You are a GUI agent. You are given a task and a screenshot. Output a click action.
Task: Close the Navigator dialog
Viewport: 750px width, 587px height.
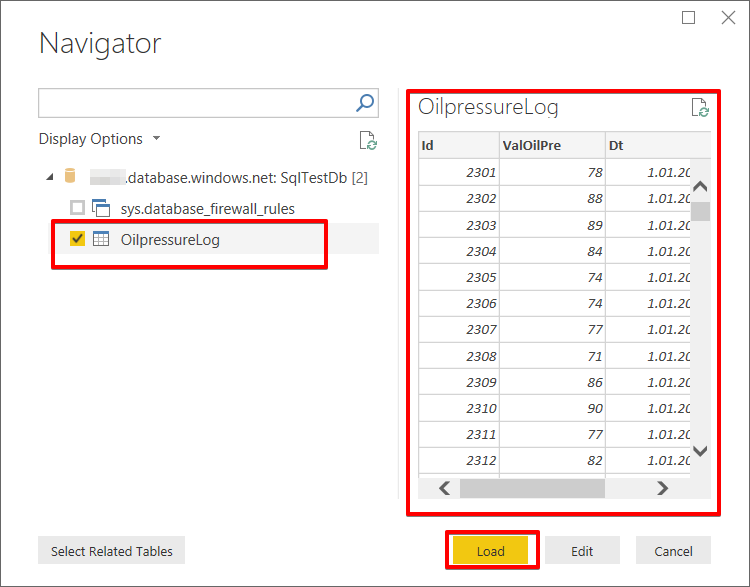(x=728, y=18)
